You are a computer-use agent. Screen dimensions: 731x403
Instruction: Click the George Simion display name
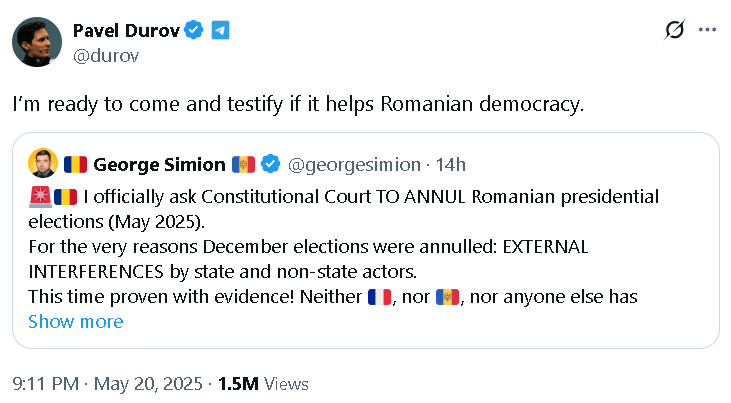pos(159,164)
